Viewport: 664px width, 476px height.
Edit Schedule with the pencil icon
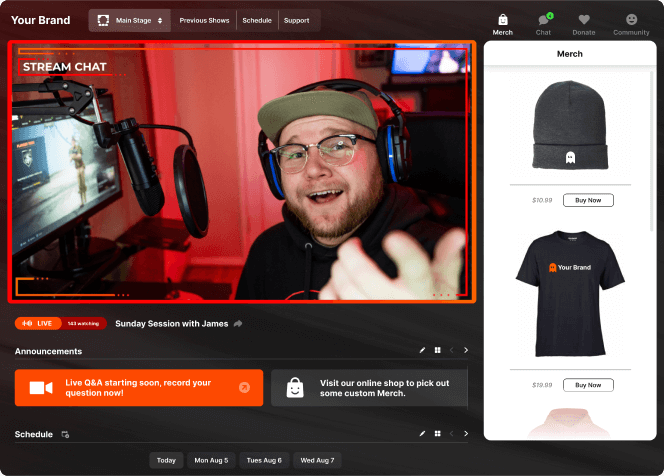(422, 434)
